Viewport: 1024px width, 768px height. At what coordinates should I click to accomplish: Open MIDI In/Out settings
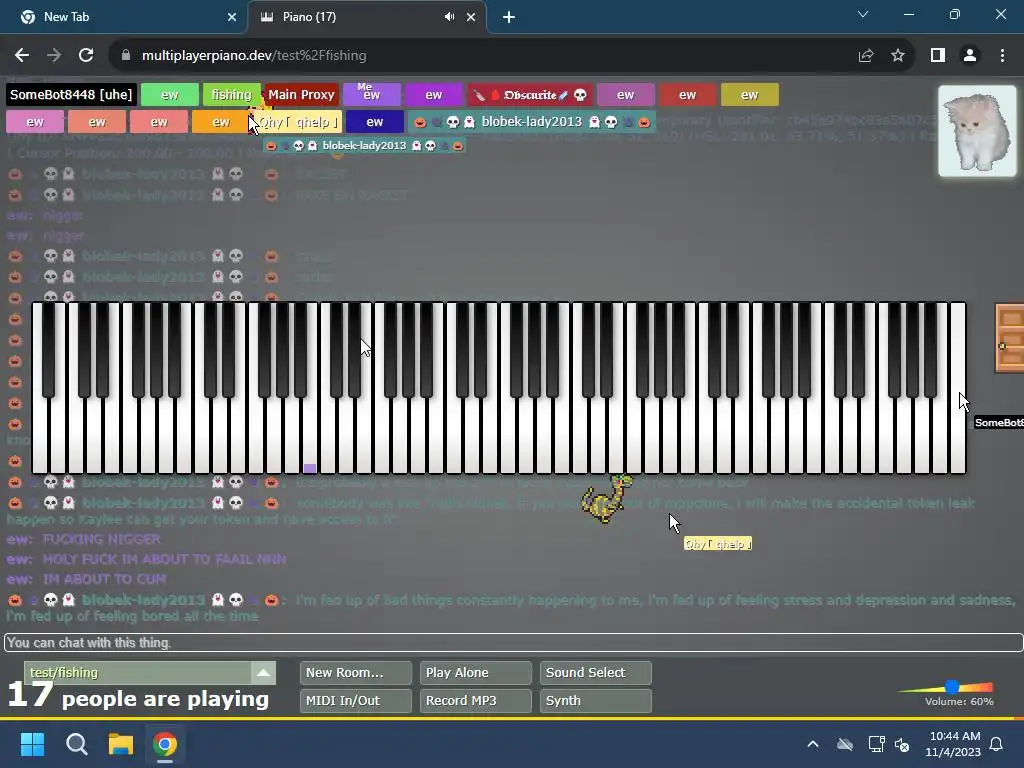tap(356, 701)
